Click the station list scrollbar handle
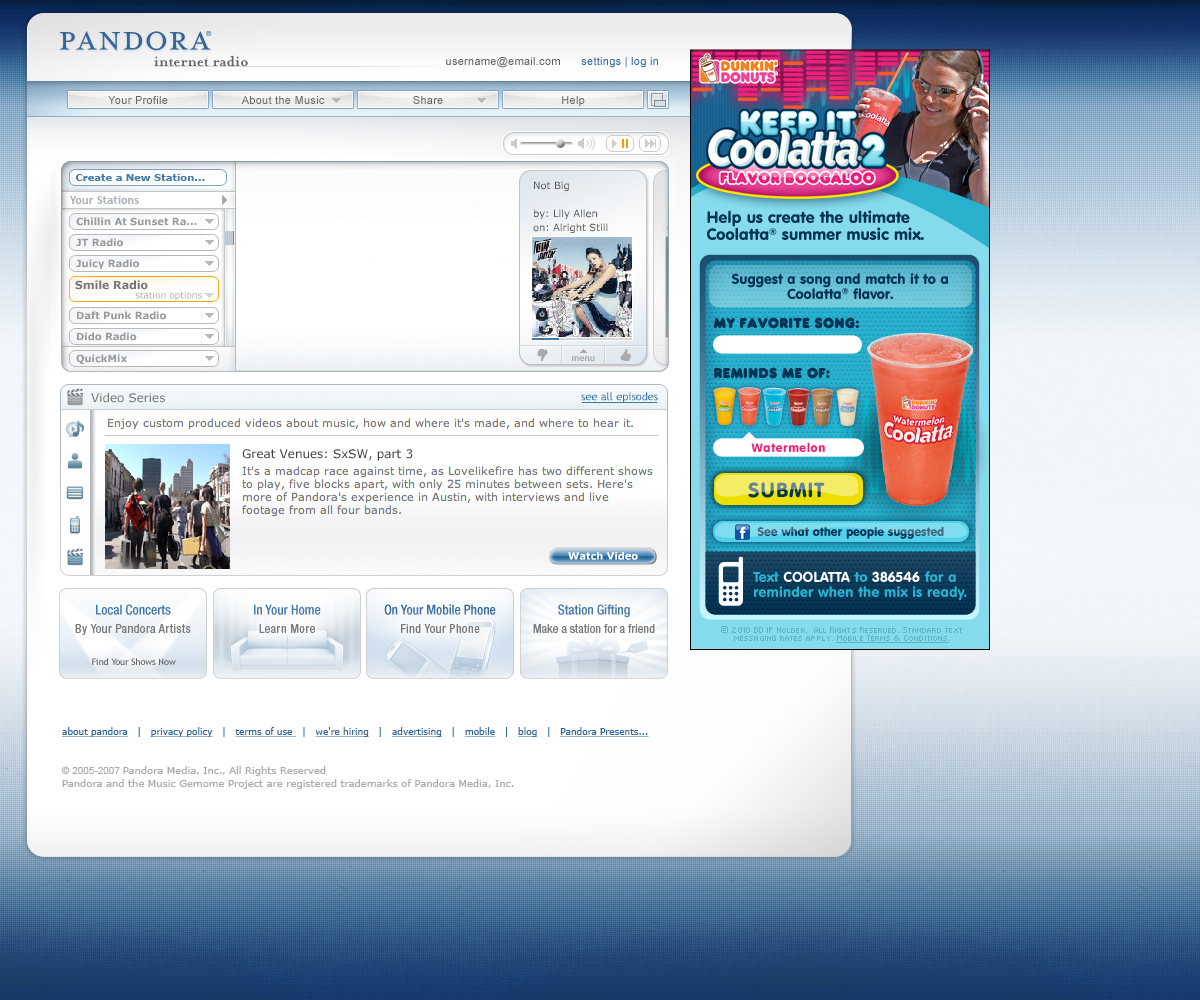The image size is (1200, 1000). [x=229, y=238]
